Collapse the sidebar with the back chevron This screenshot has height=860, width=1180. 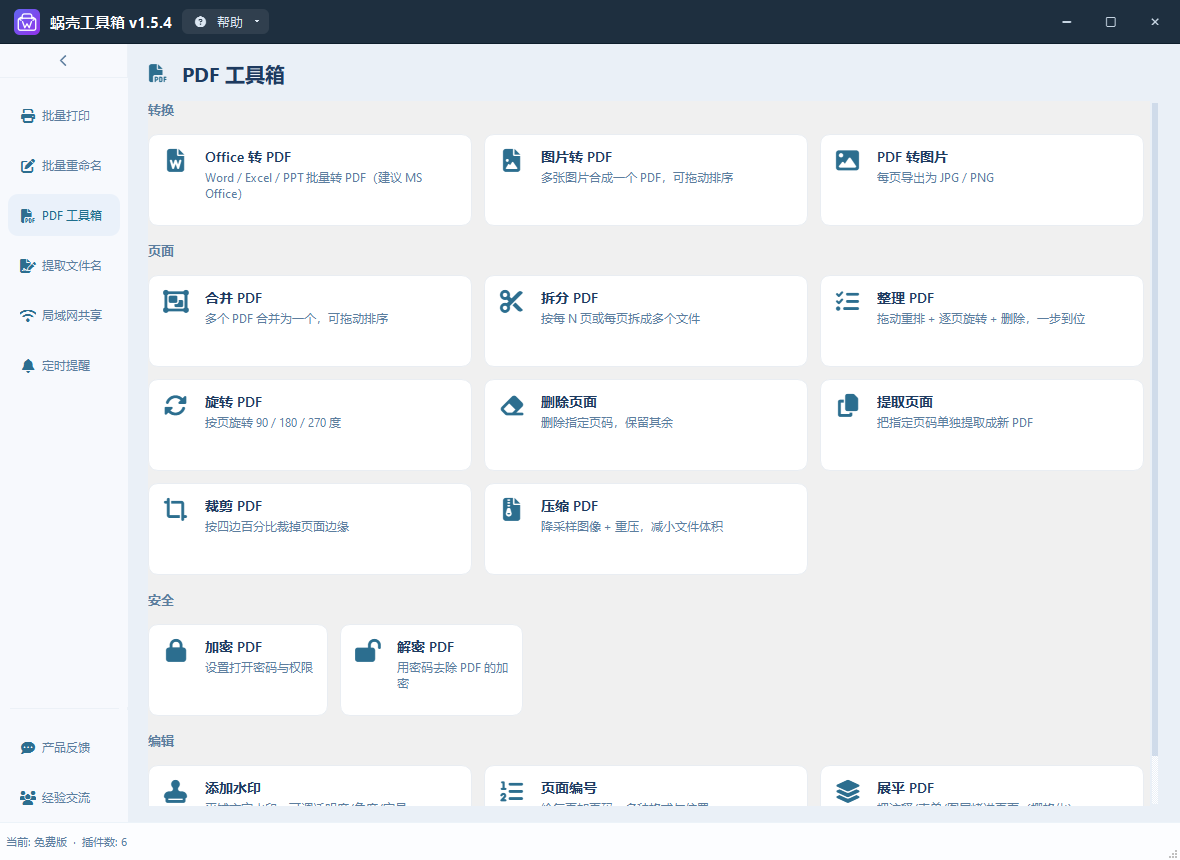tap(63, 61)
